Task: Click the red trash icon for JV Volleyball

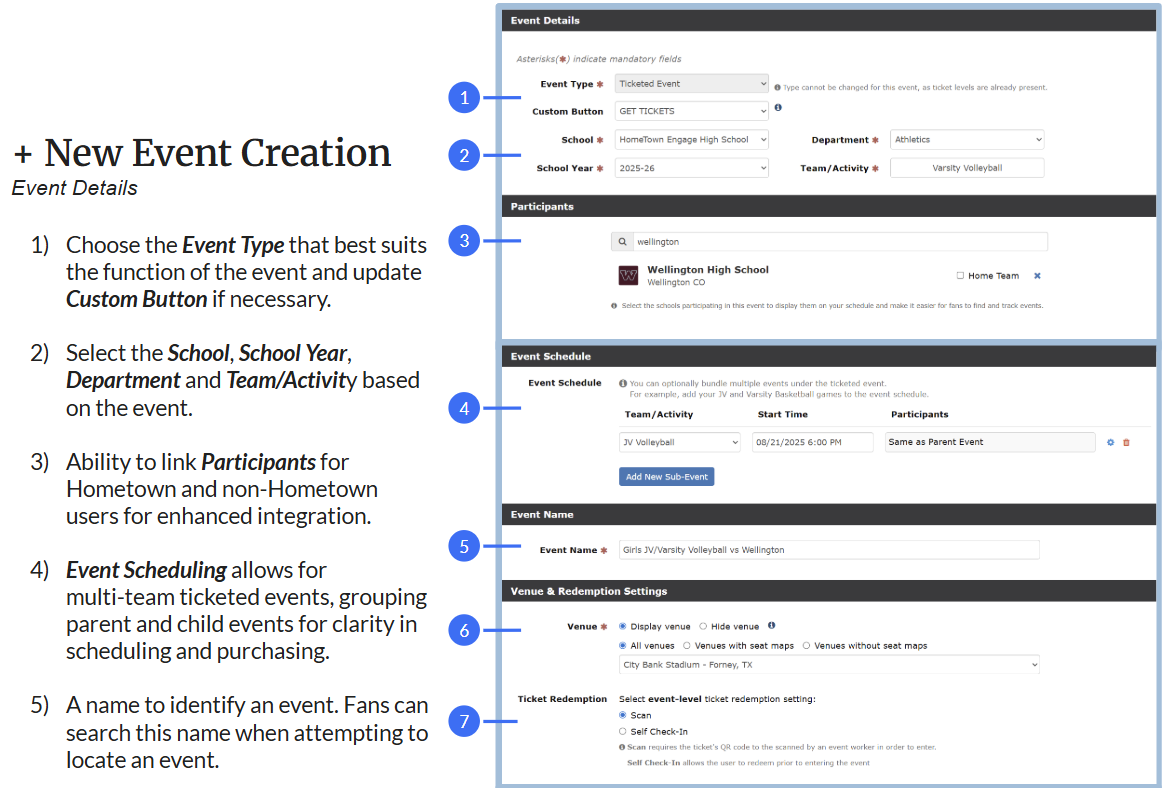Action: [1126, 442]
